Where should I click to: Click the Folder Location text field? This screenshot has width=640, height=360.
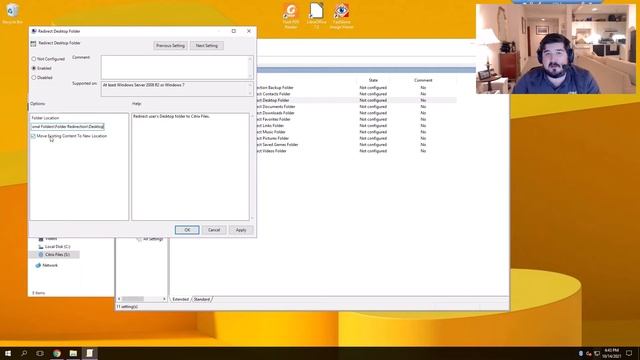point(68,127)
